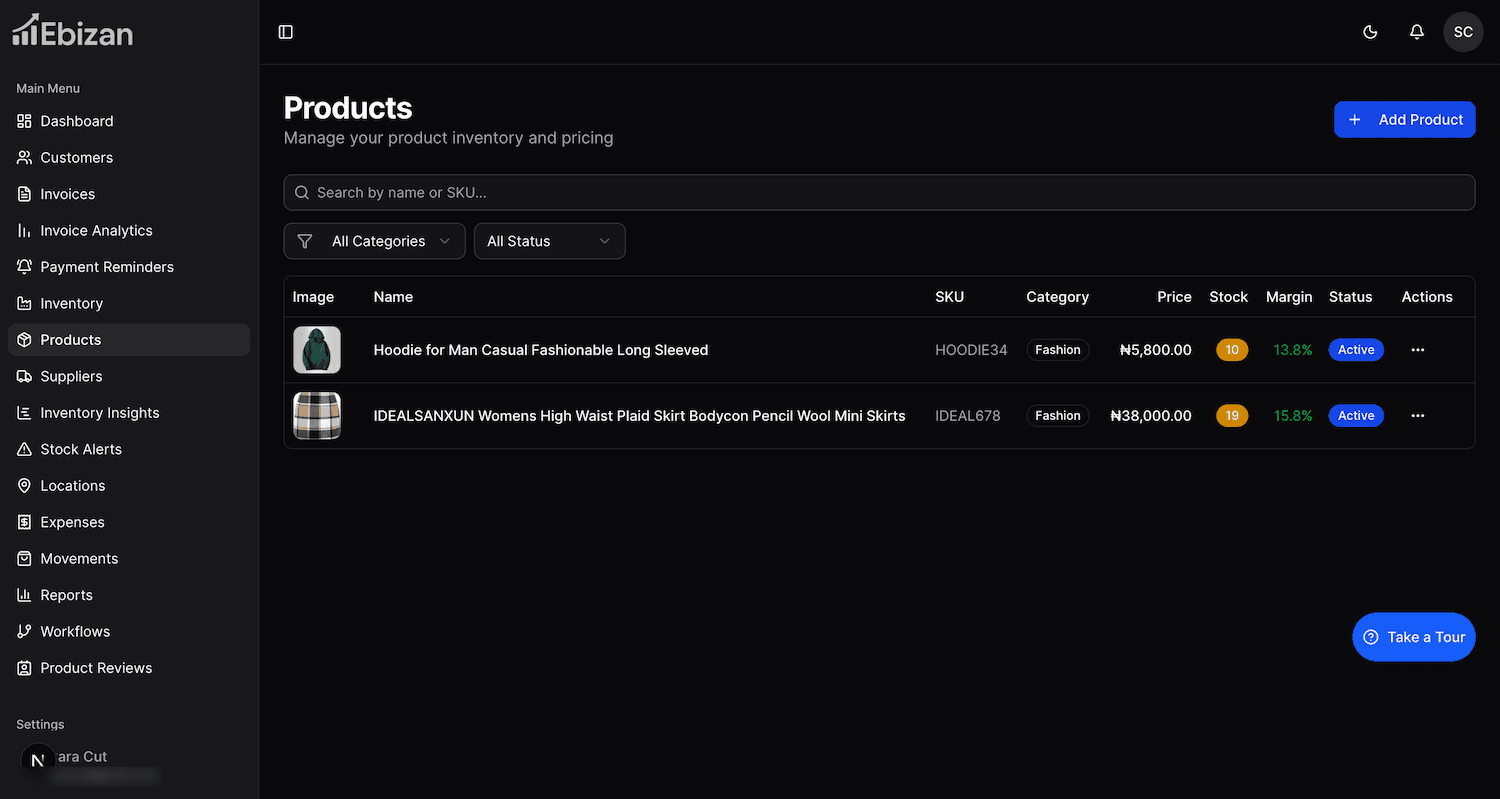
Task: Open actions menu for Hoodie product
Action: (x=1417, y=350)
